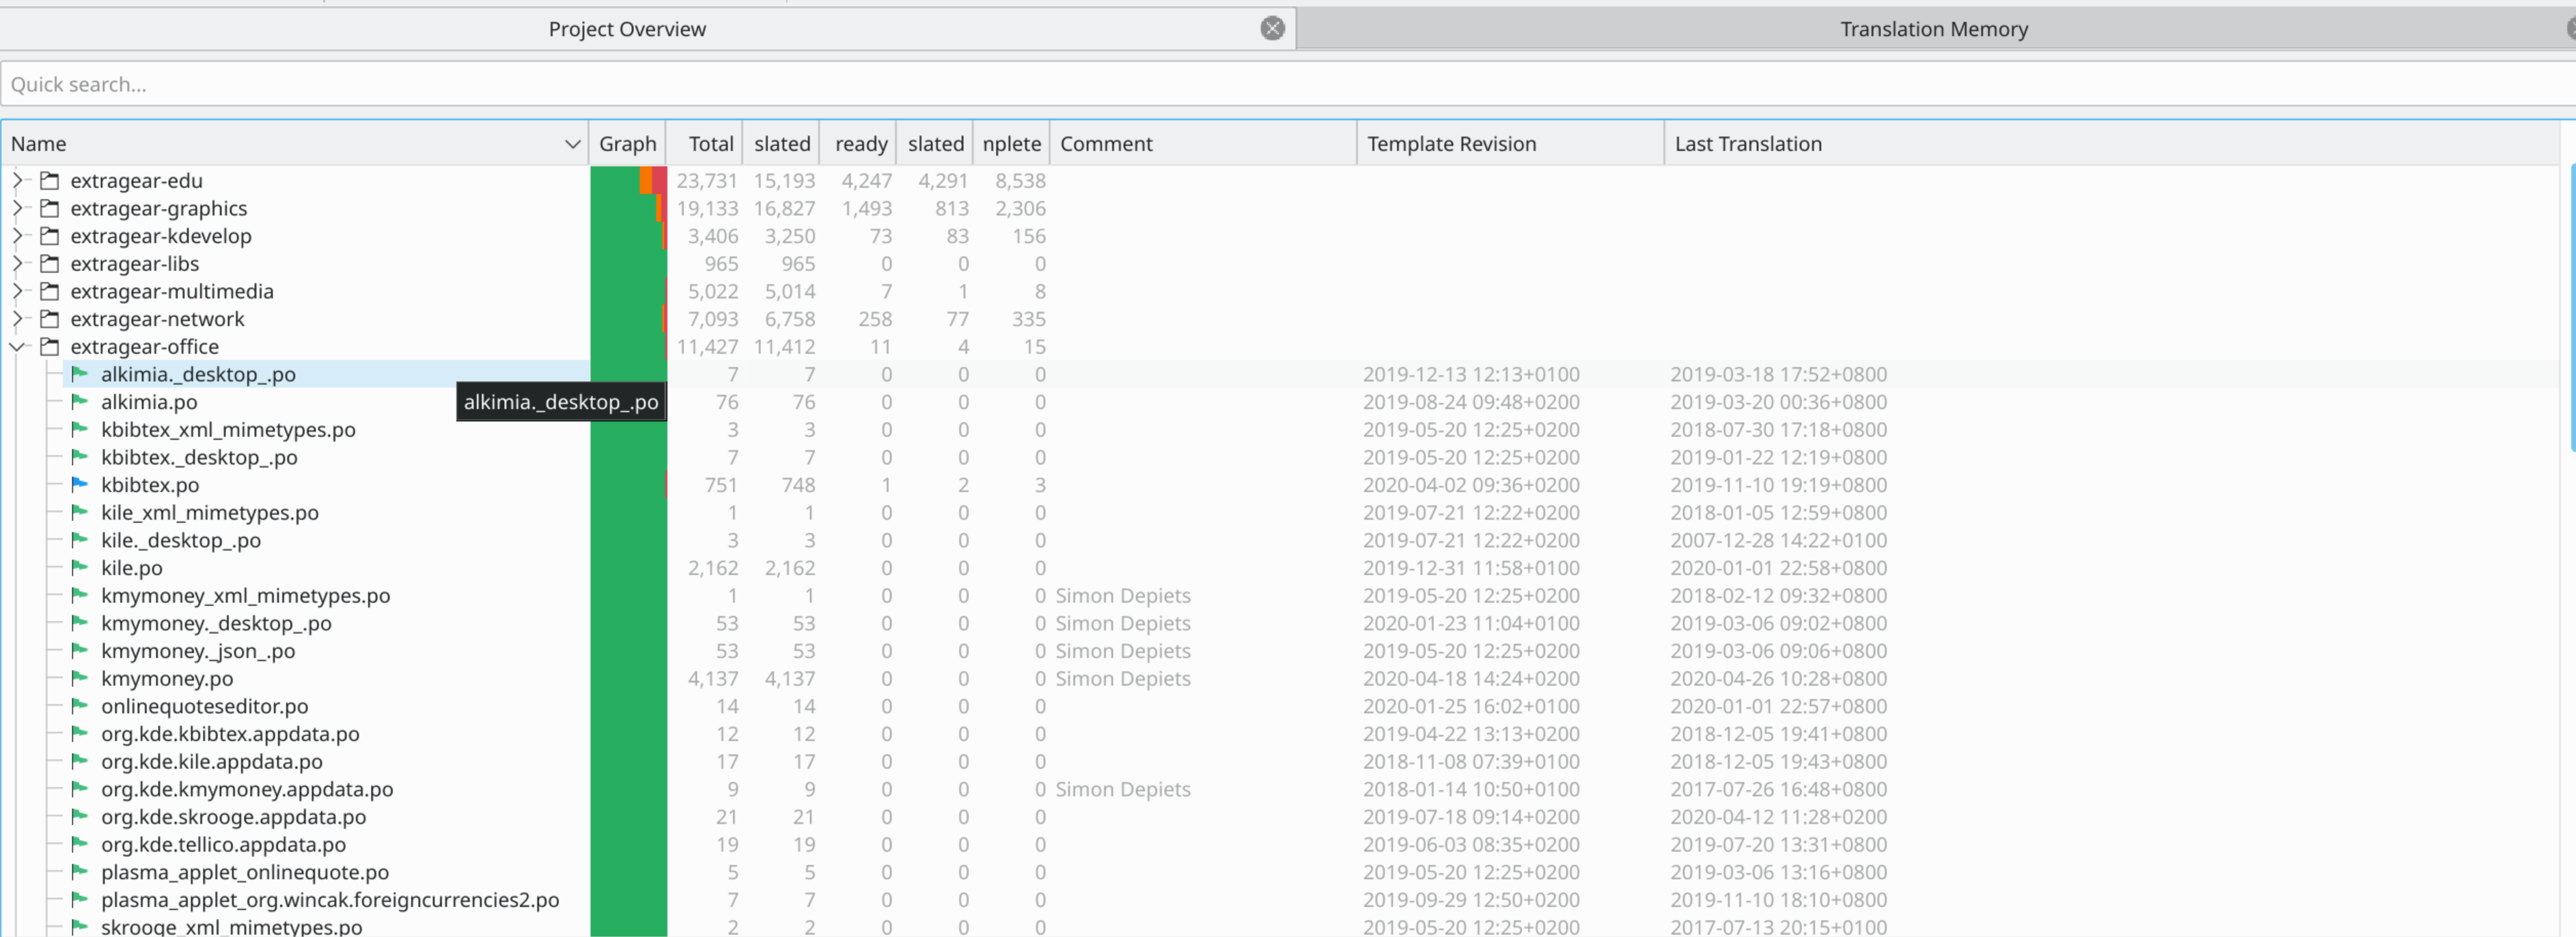Collapse the extragear-office folder
The height and width of the screenshot is (937, 2576).
(17, 347)
